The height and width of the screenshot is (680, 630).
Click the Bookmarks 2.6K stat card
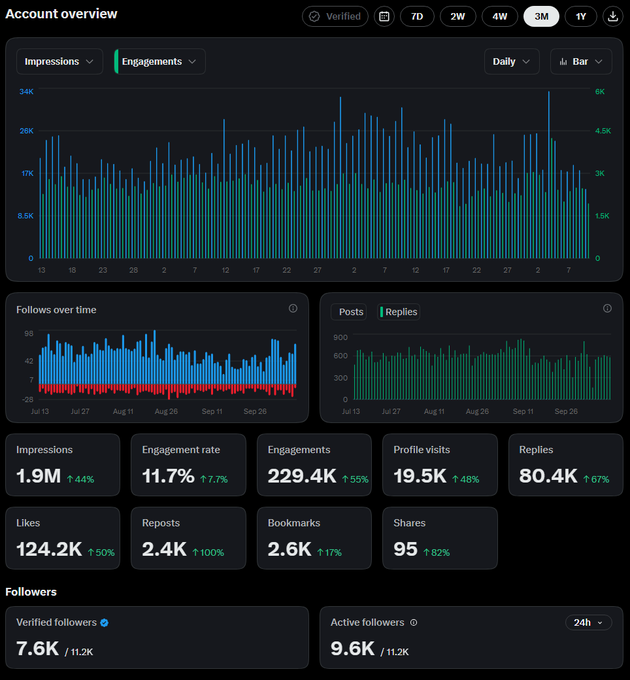[314, 538]
